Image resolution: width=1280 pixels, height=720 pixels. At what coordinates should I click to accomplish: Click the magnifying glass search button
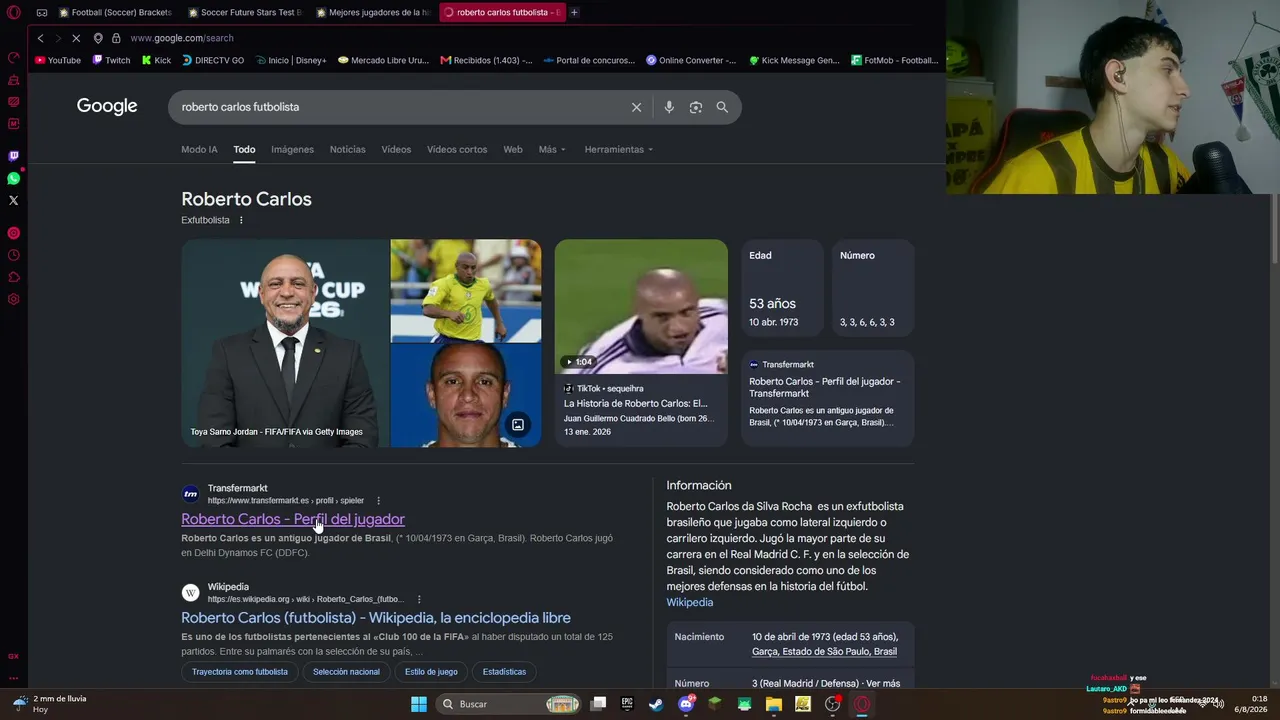722,107
